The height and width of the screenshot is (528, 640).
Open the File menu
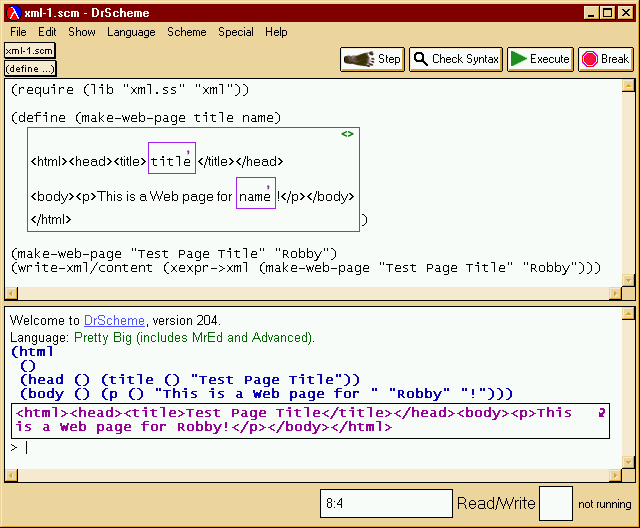tap(18, 32)
